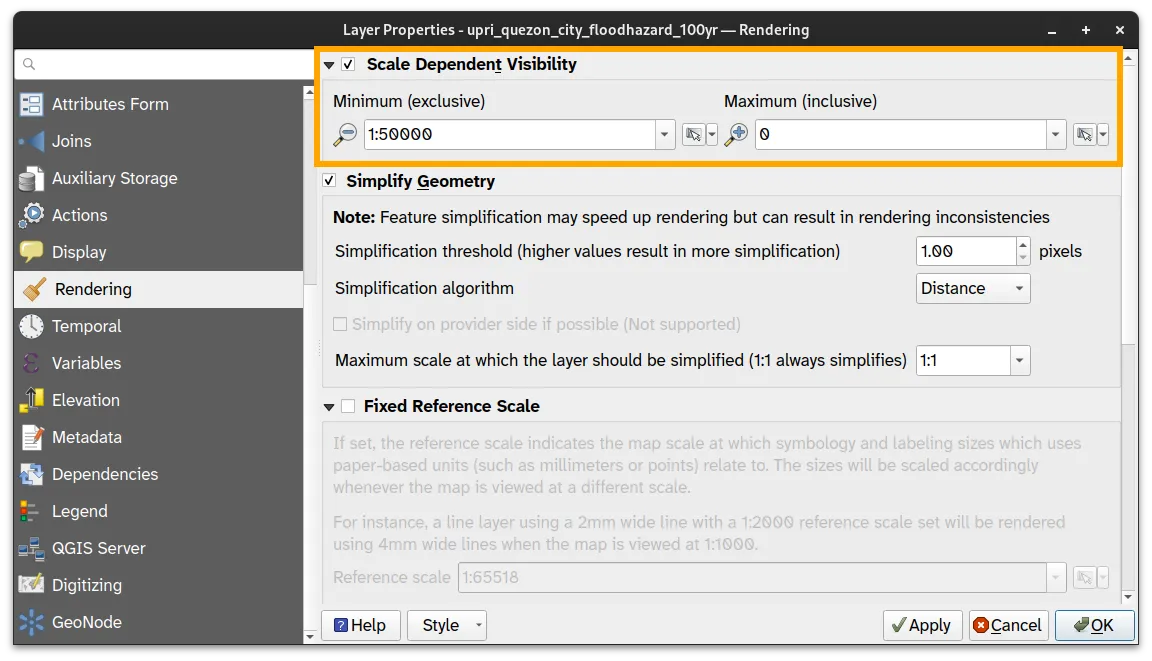This screenshot has width=1152, height=661.
Task: Click the Apply button
Action: click(922, 625)
